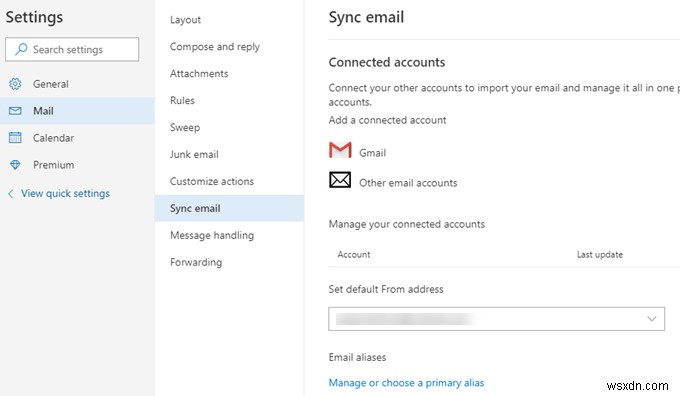Screen dimensions: 680x396
Task: Open the default From address dropdown
Action: tap(496, 319)
